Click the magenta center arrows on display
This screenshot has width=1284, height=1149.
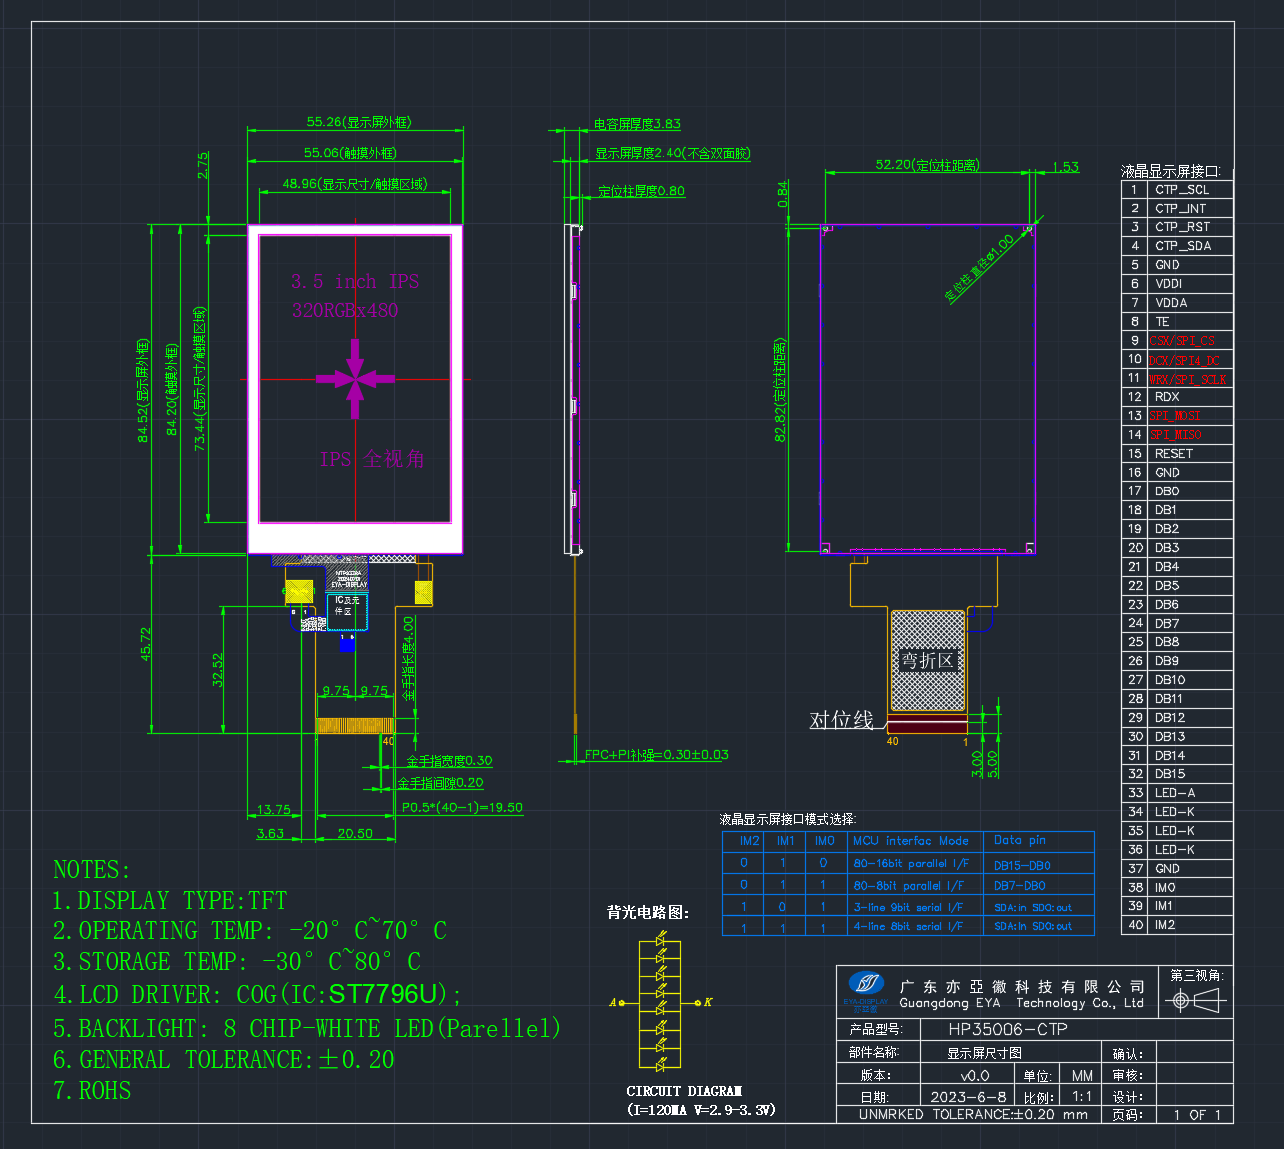click(355, 378)
